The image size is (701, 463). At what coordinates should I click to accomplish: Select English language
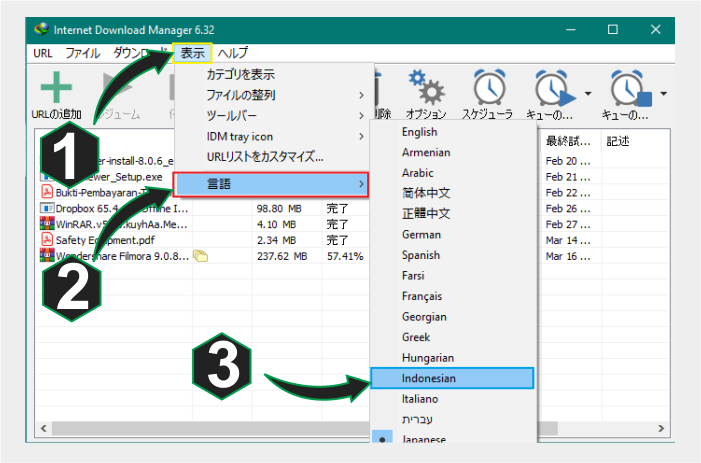coord(453,132)
